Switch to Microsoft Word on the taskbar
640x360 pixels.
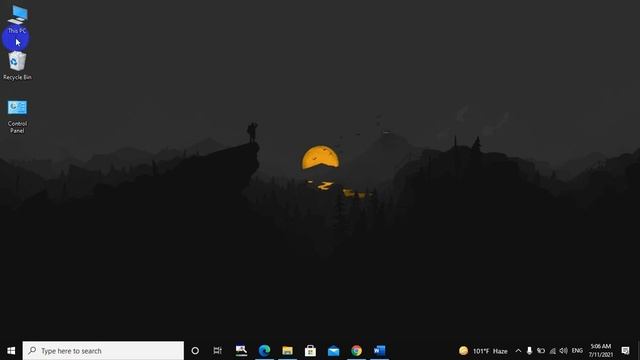click(379, 351)
